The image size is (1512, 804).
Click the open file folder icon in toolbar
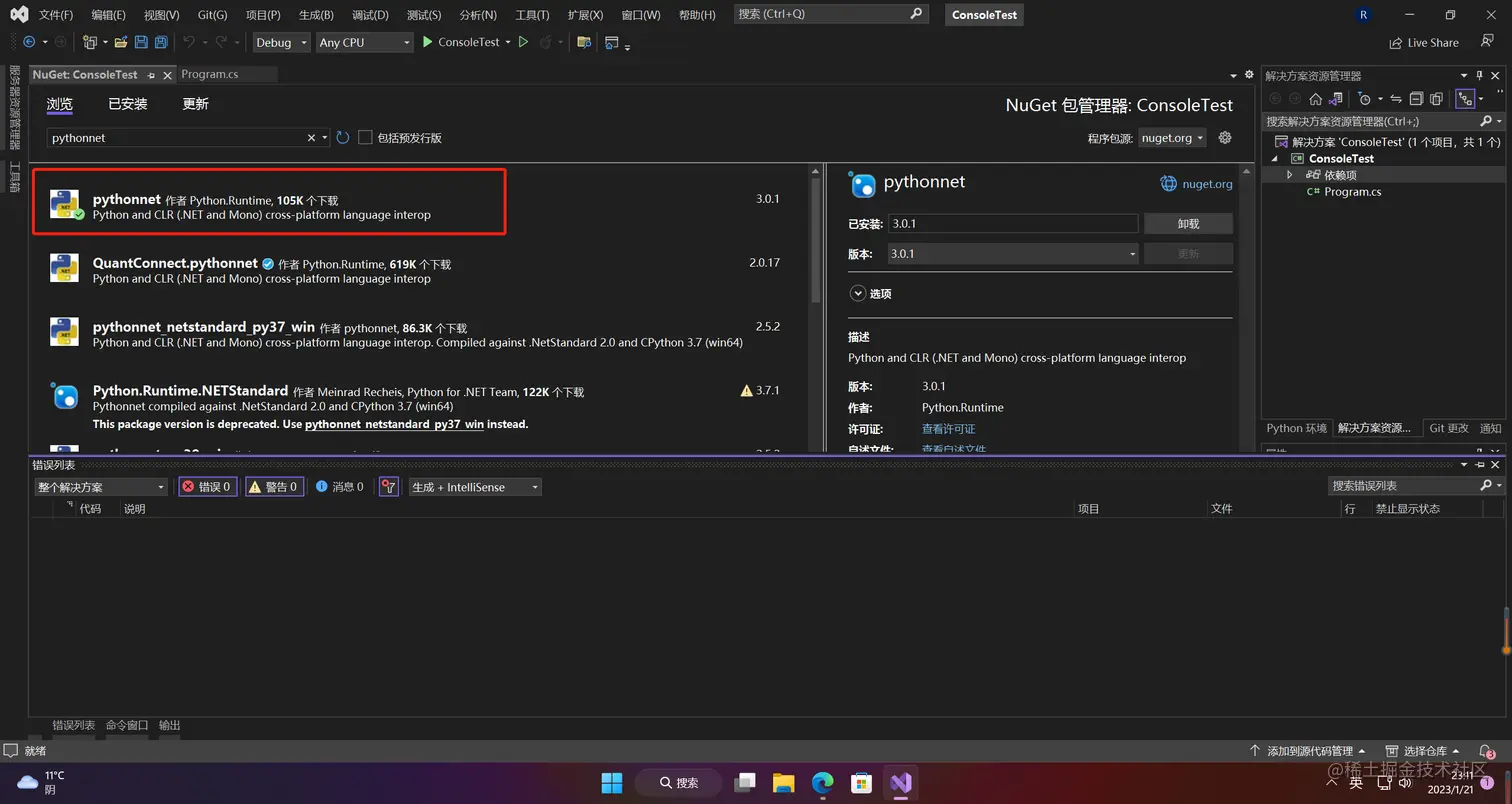coord(121,42)
